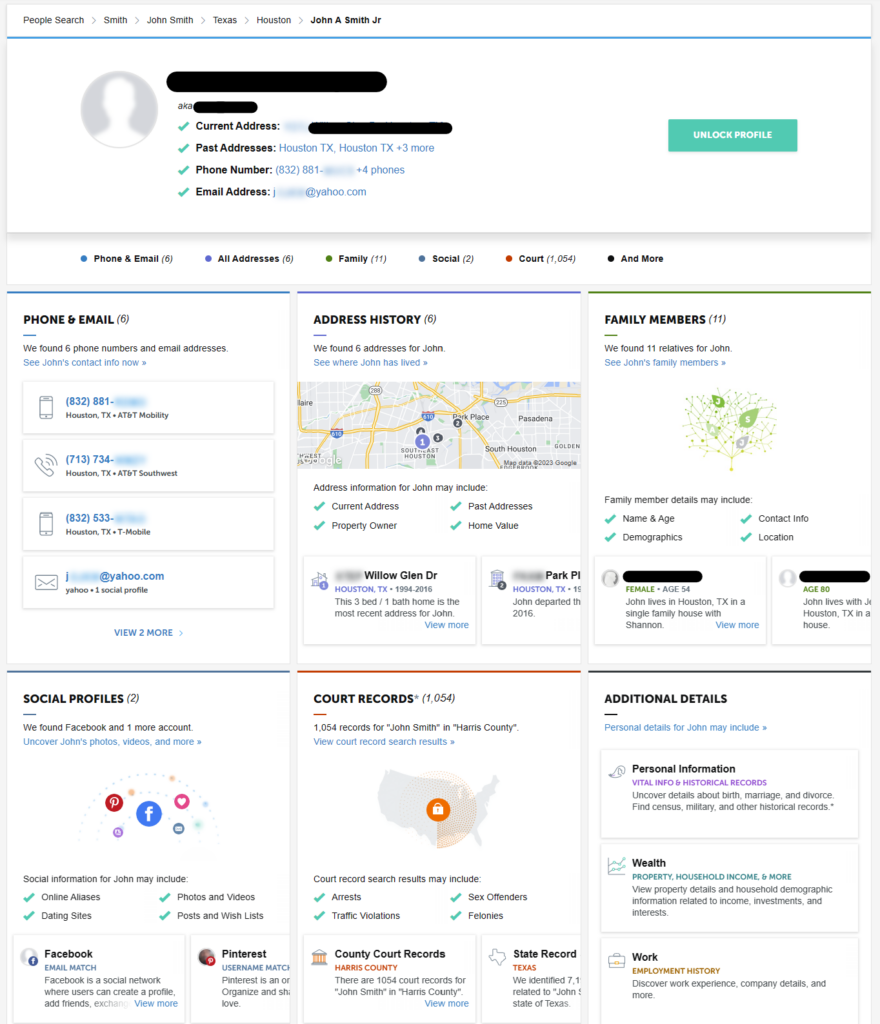880x1024 pixels.
Task: Switch to the Family (11) section tab
Action: 356,258
